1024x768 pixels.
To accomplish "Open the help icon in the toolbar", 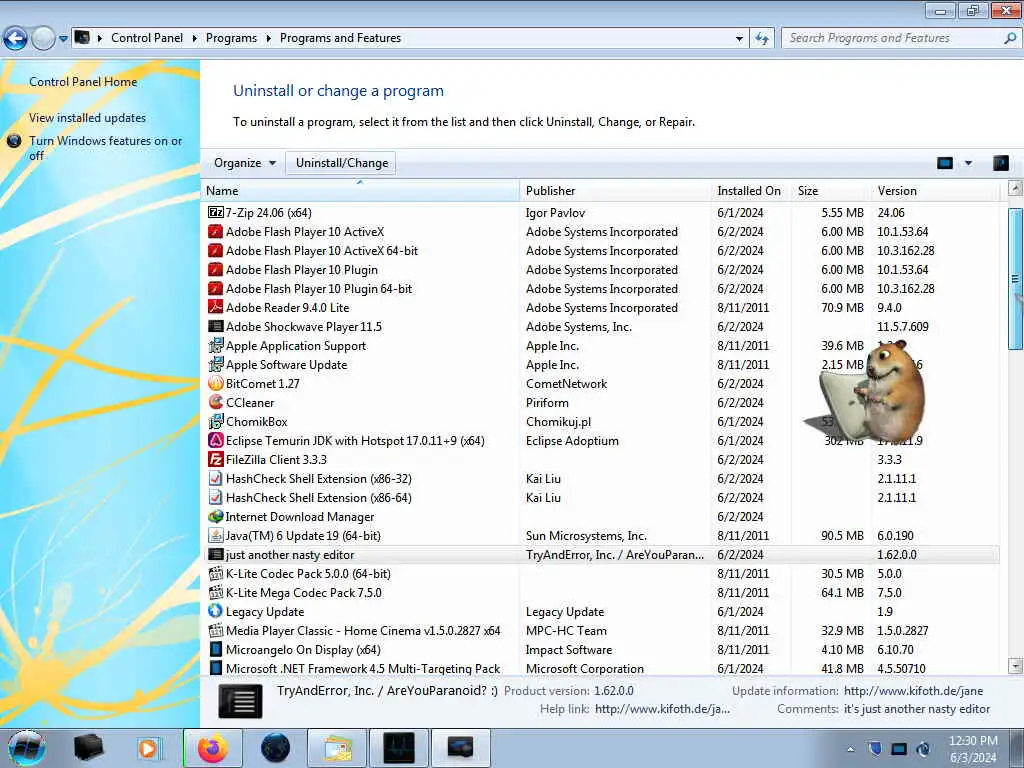I will click(x=1000, y=163).
